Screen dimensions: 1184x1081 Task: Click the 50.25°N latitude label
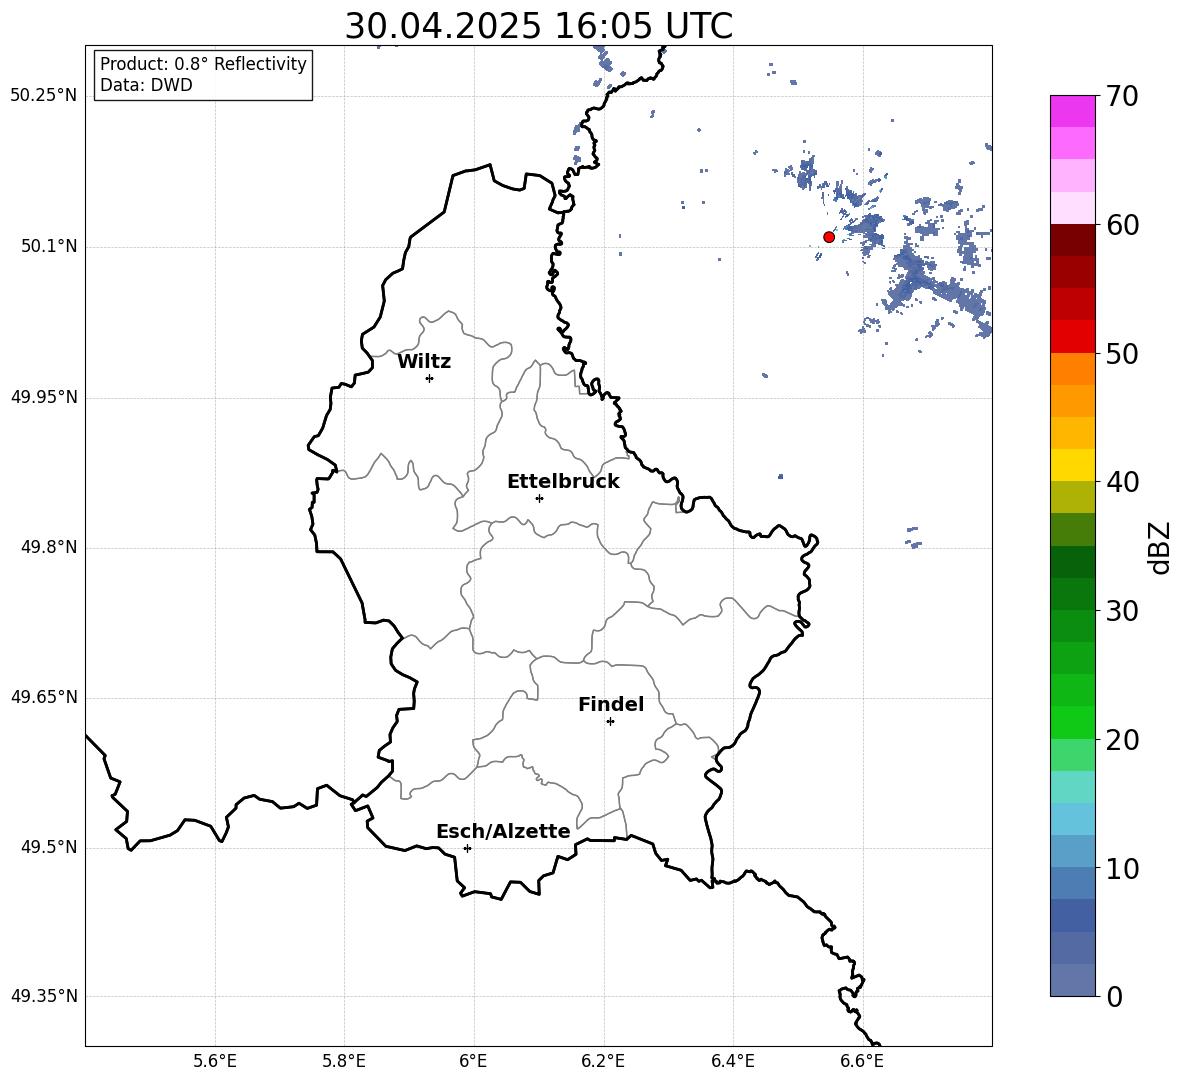44,95
